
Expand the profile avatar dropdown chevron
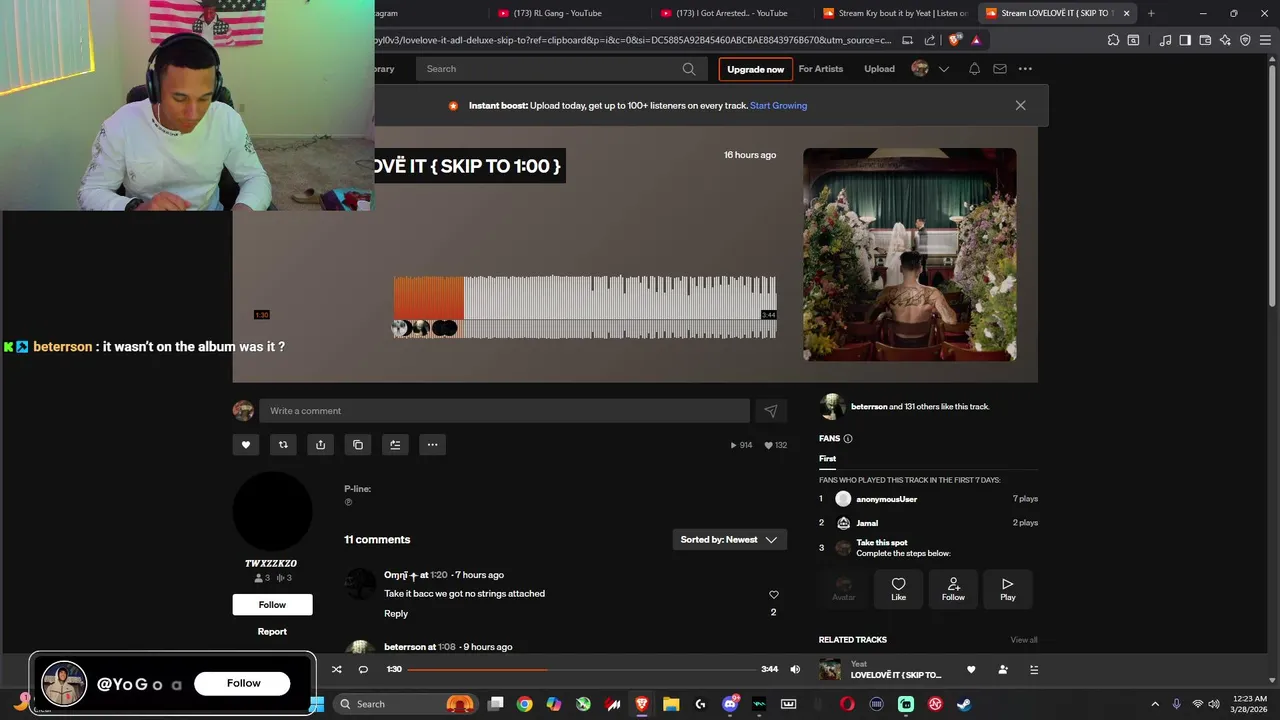[943, 69]
